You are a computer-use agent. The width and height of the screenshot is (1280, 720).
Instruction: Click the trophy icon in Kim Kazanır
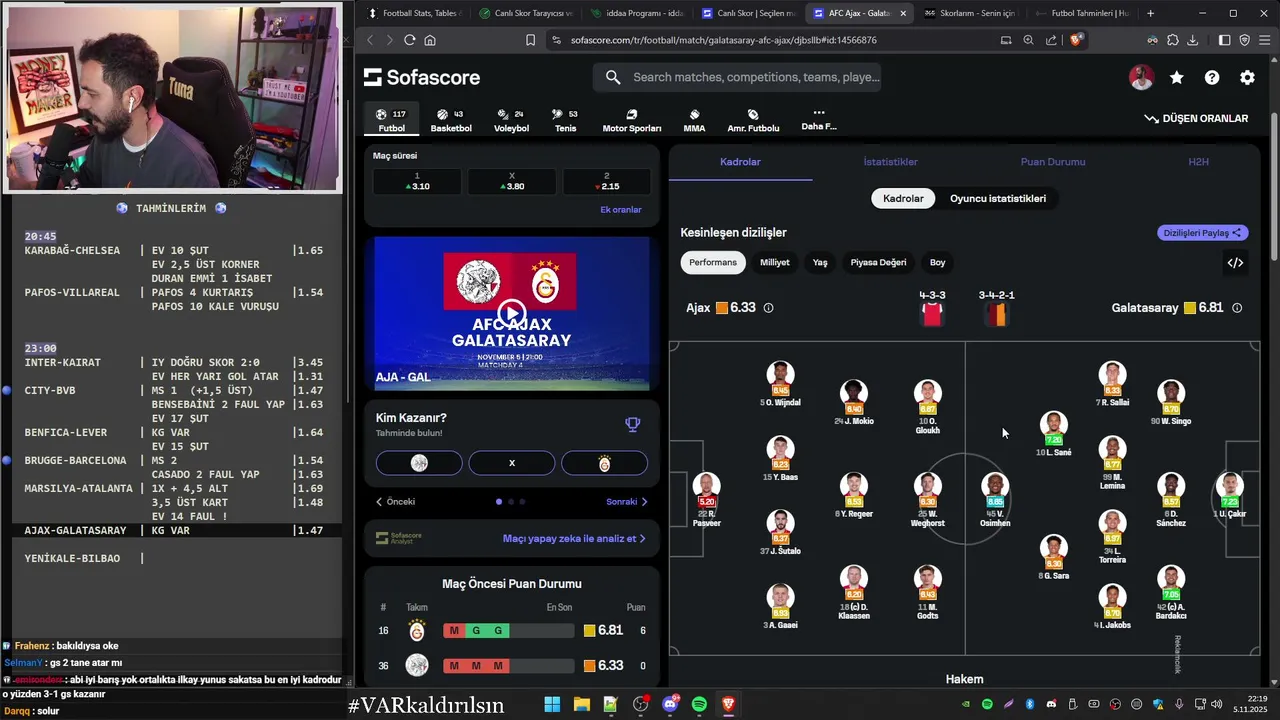pos(633,424)
